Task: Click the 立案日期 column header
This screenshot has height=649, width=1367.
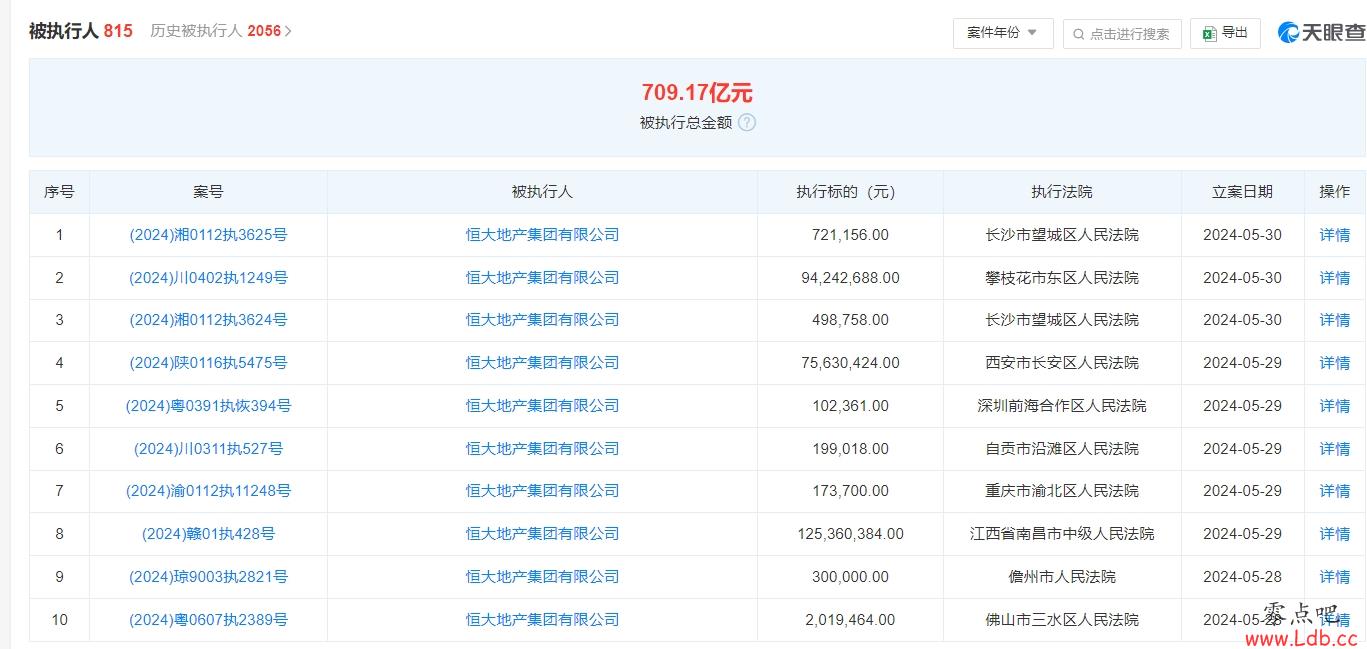Action: tap(1242, 192)
